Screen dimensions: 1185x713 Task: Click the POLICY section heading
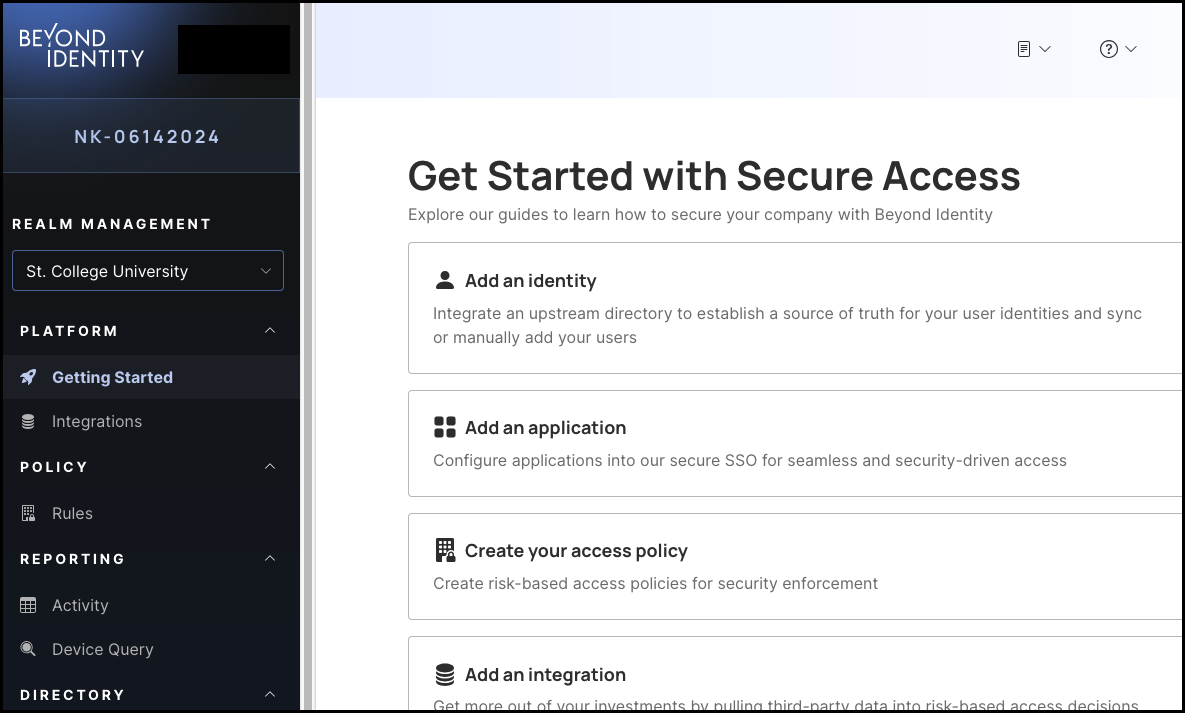[54, 467]
